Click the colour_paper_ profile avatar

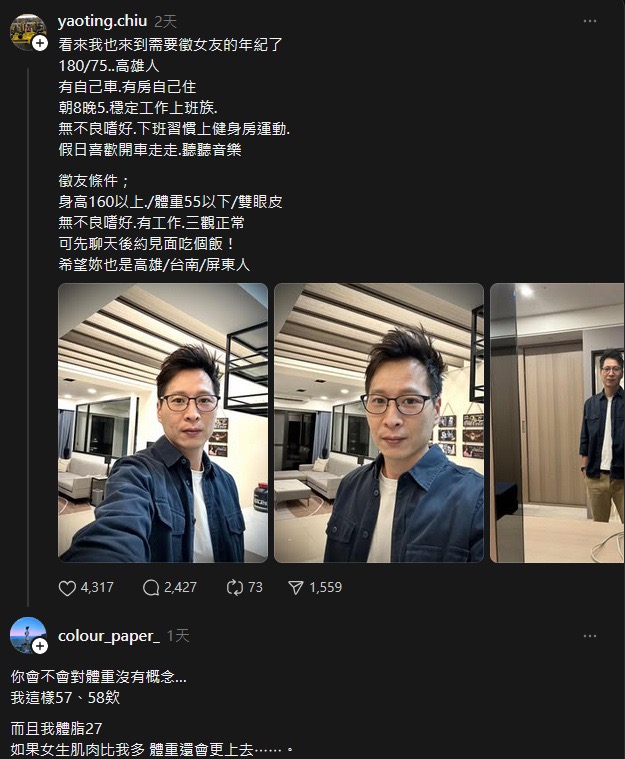pyautogui.click(x=28, y=635)
